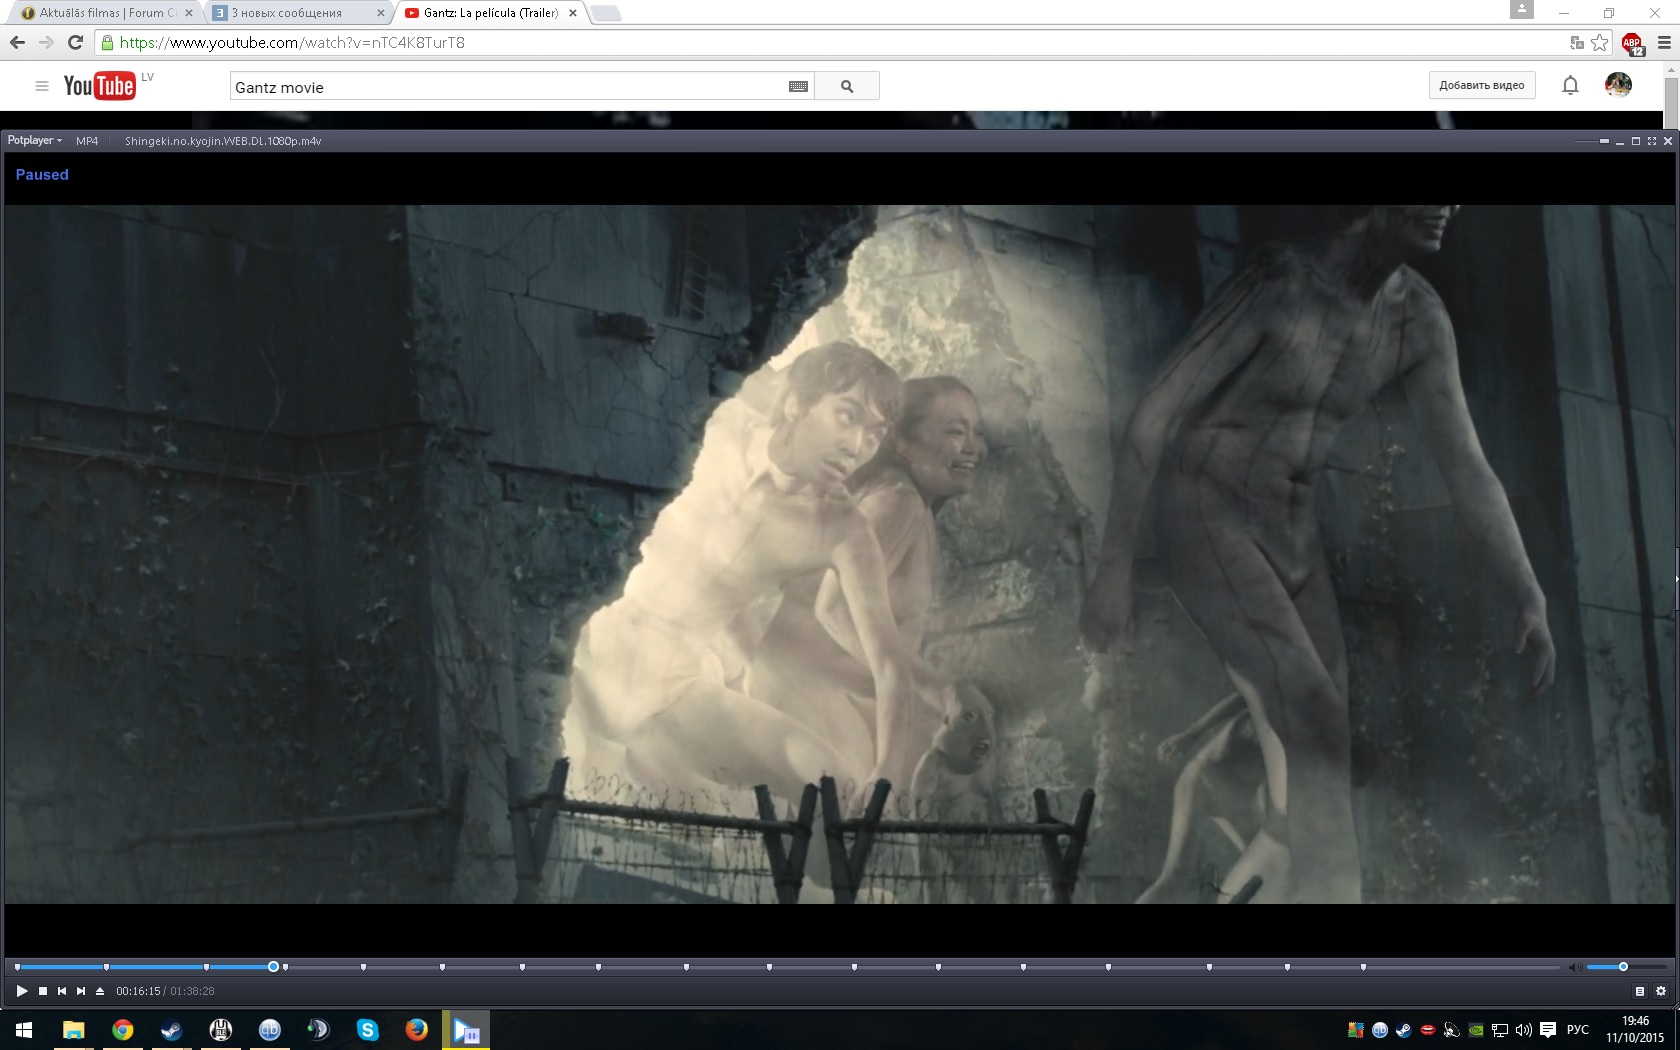Click the first chapter marker on the seek bar
Screen dimensions: 1680x1050
[17, 967]
